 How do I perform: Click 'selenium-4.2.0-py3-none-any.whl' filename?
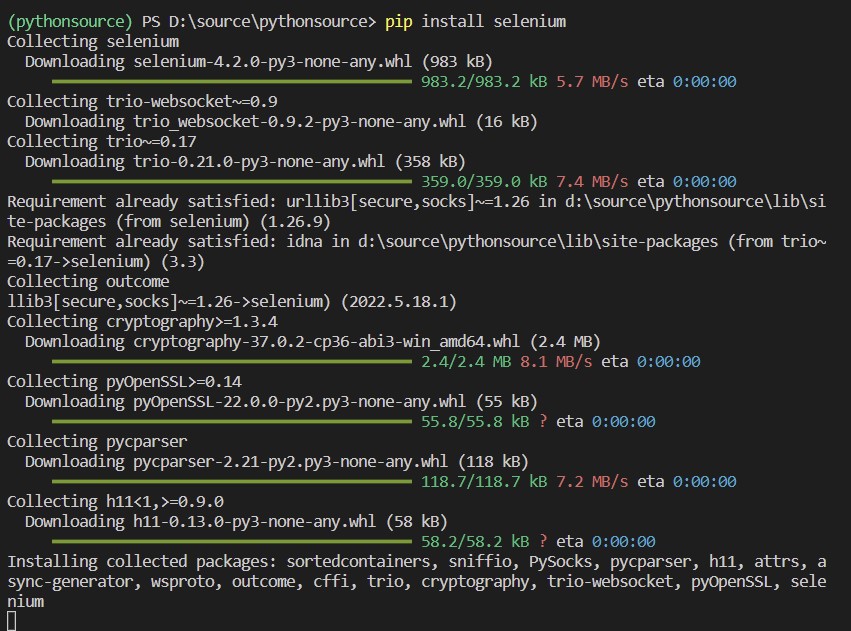272,62
